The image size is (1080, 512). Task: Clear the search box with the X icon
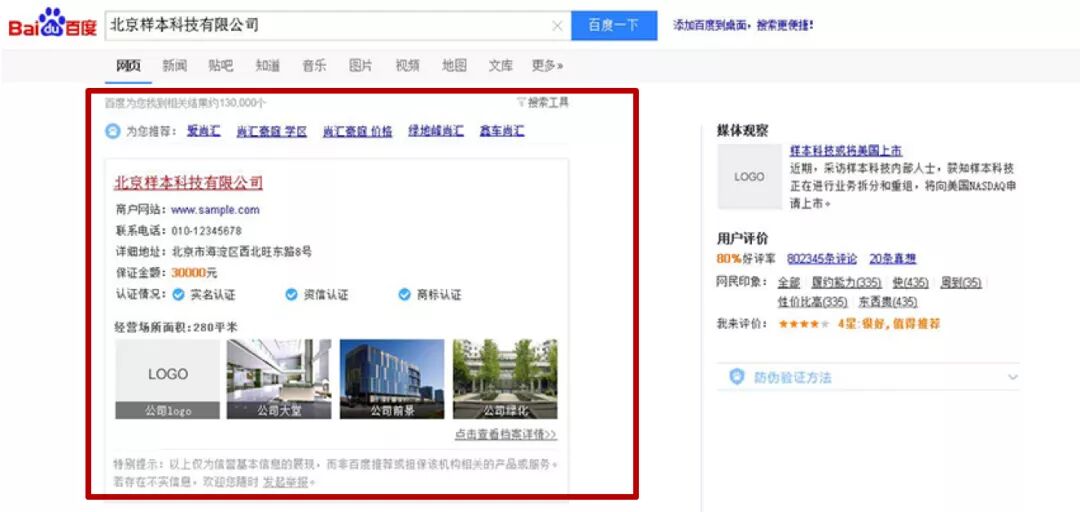pos(557,26)
